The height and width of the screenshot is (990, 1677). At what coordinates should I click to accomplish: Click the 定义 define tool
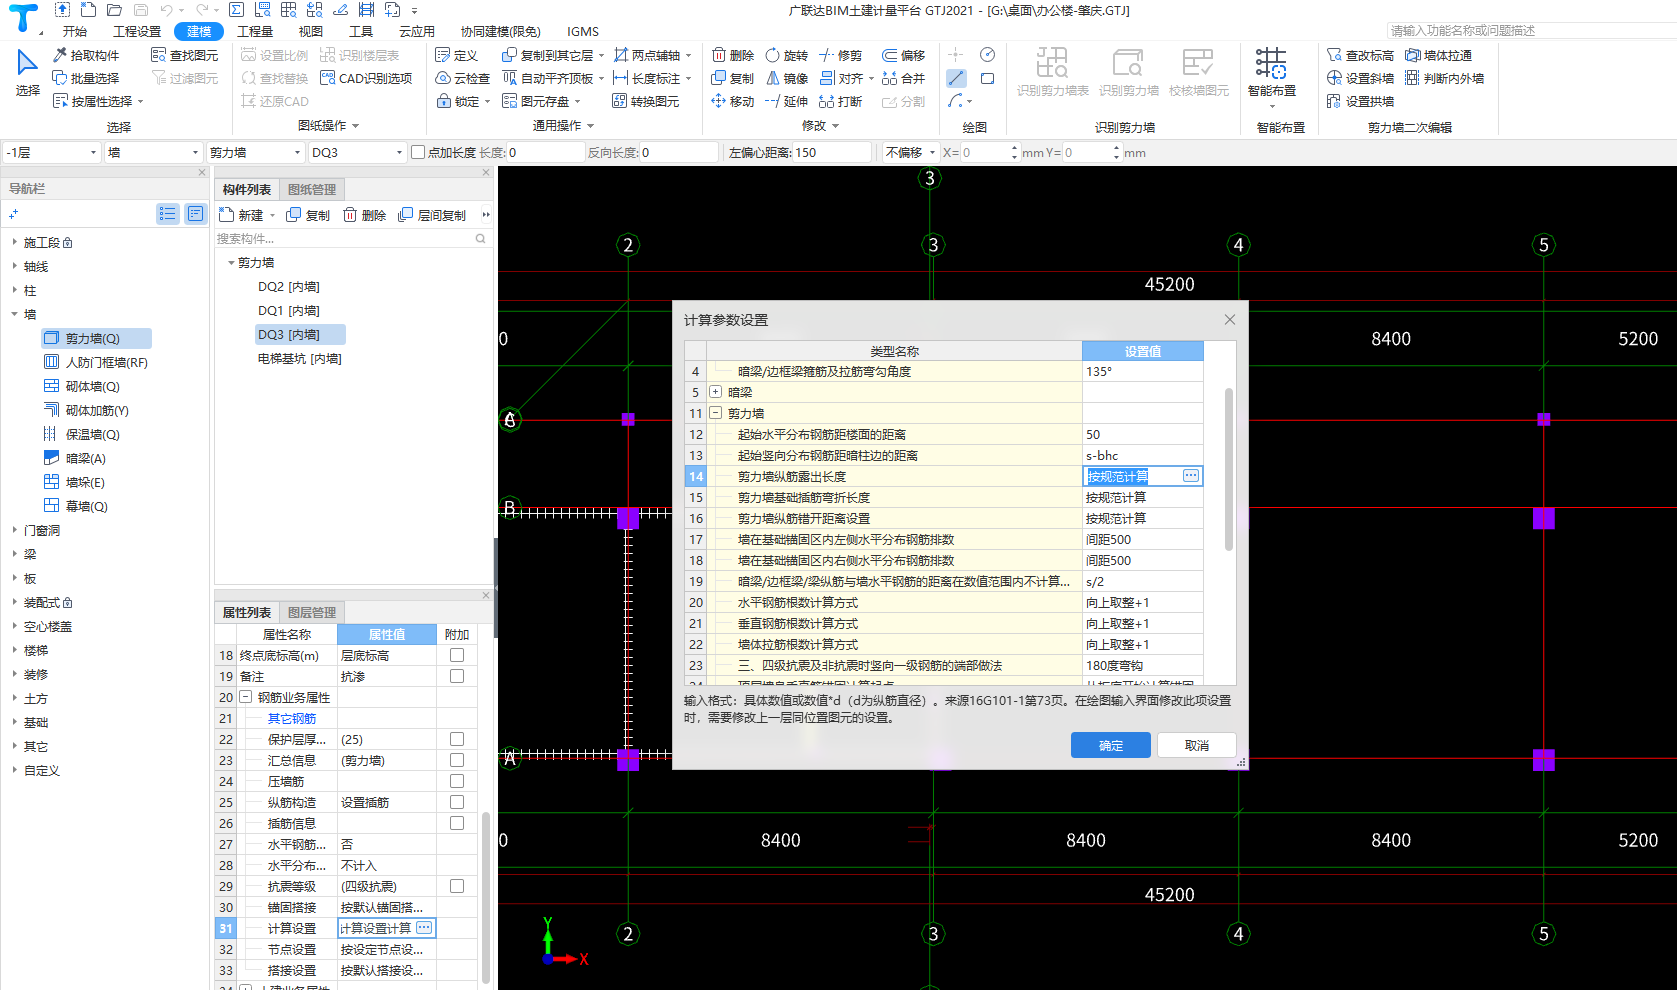[457, 55]
